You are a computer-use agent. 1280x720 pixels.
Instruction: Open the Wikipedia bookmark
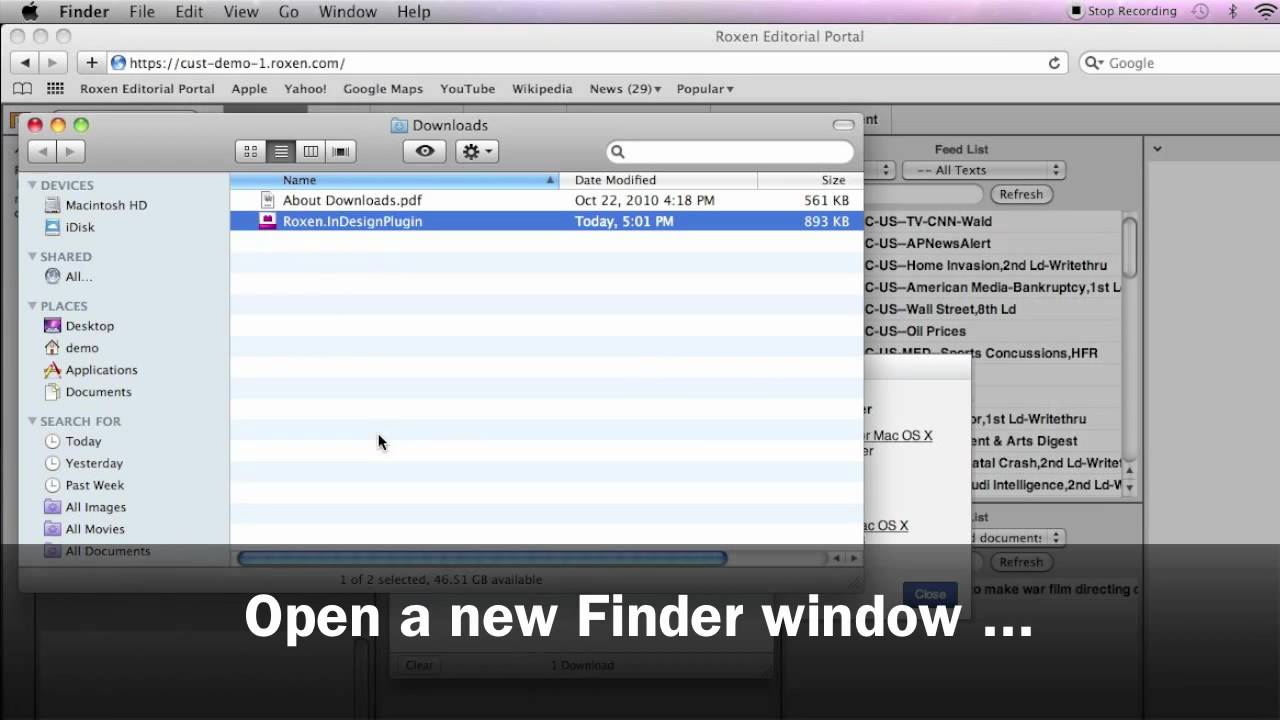542,89
